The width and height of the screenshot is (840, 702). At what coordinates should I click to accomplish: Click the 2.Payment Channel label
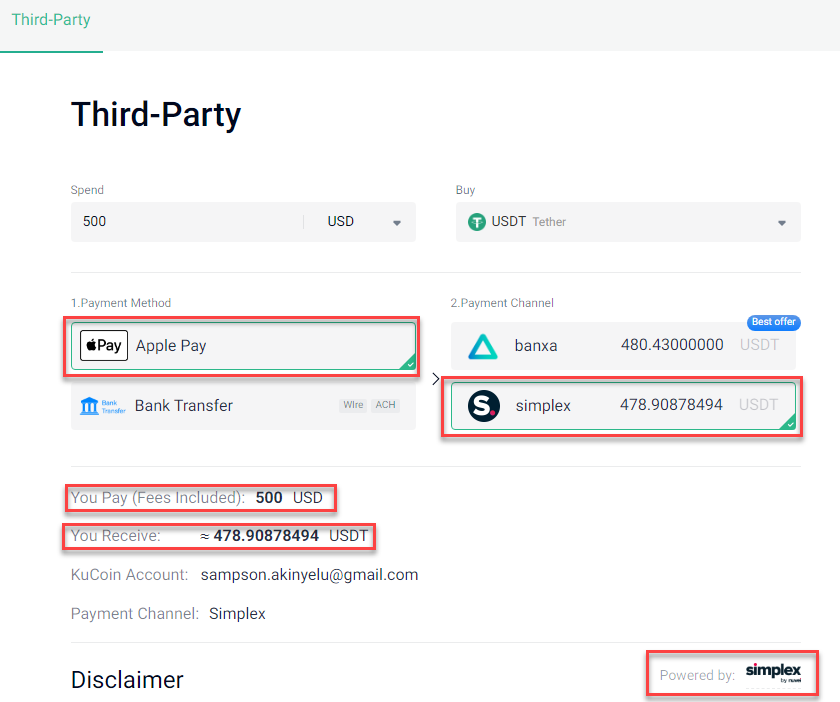(502, 303)
